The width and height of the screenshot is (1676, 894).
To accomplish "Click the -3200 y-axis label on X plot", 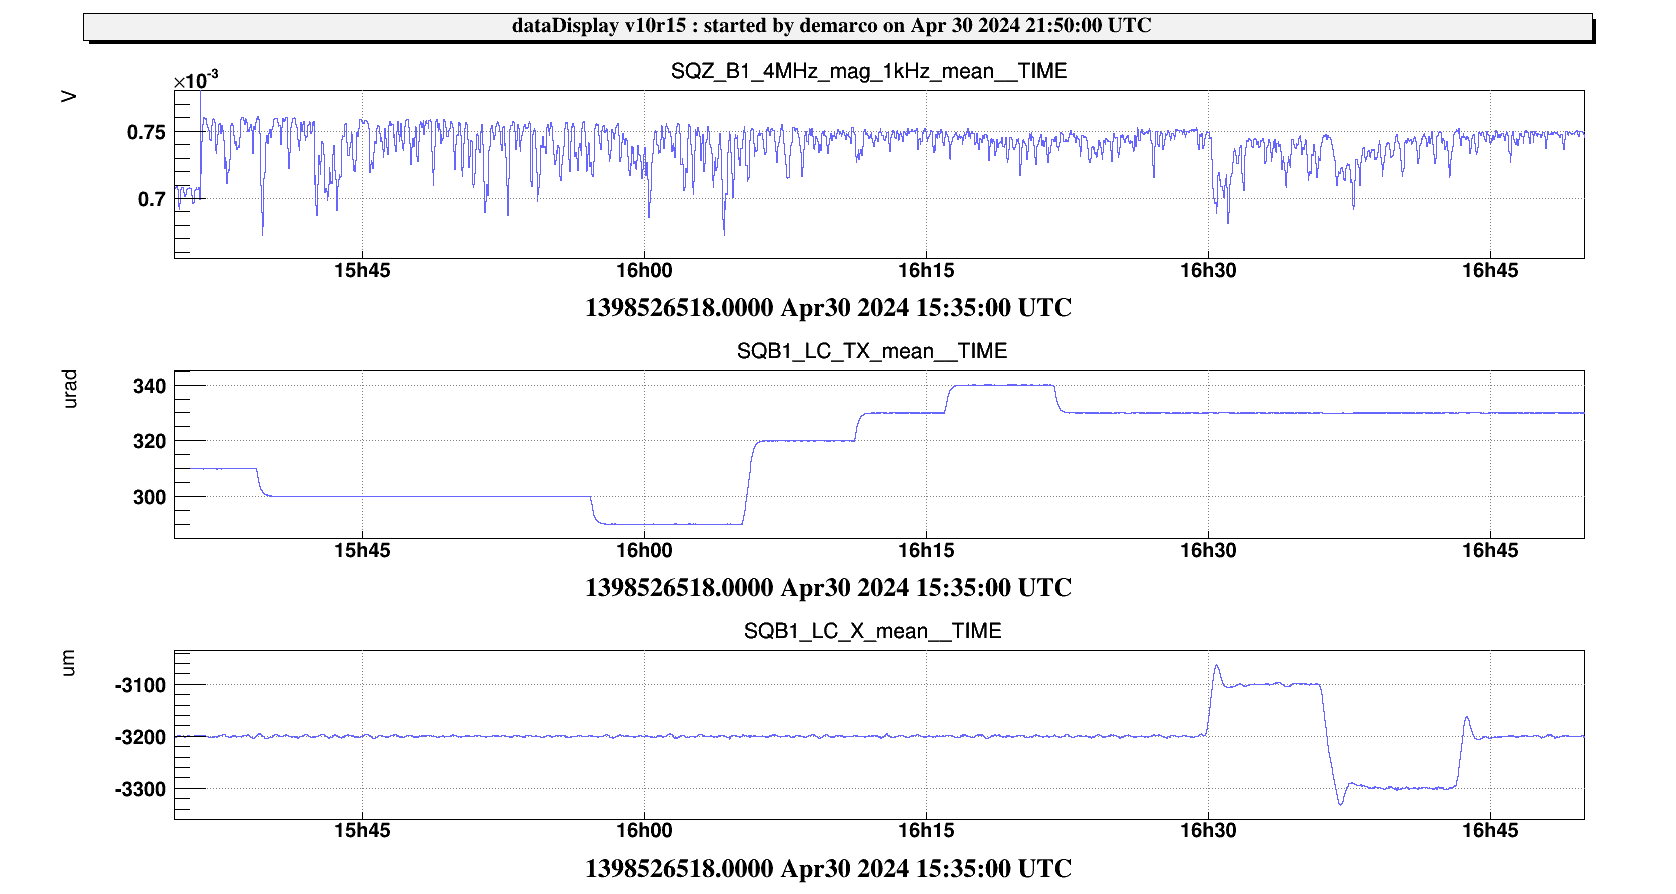I will click(x=140, y=738).
